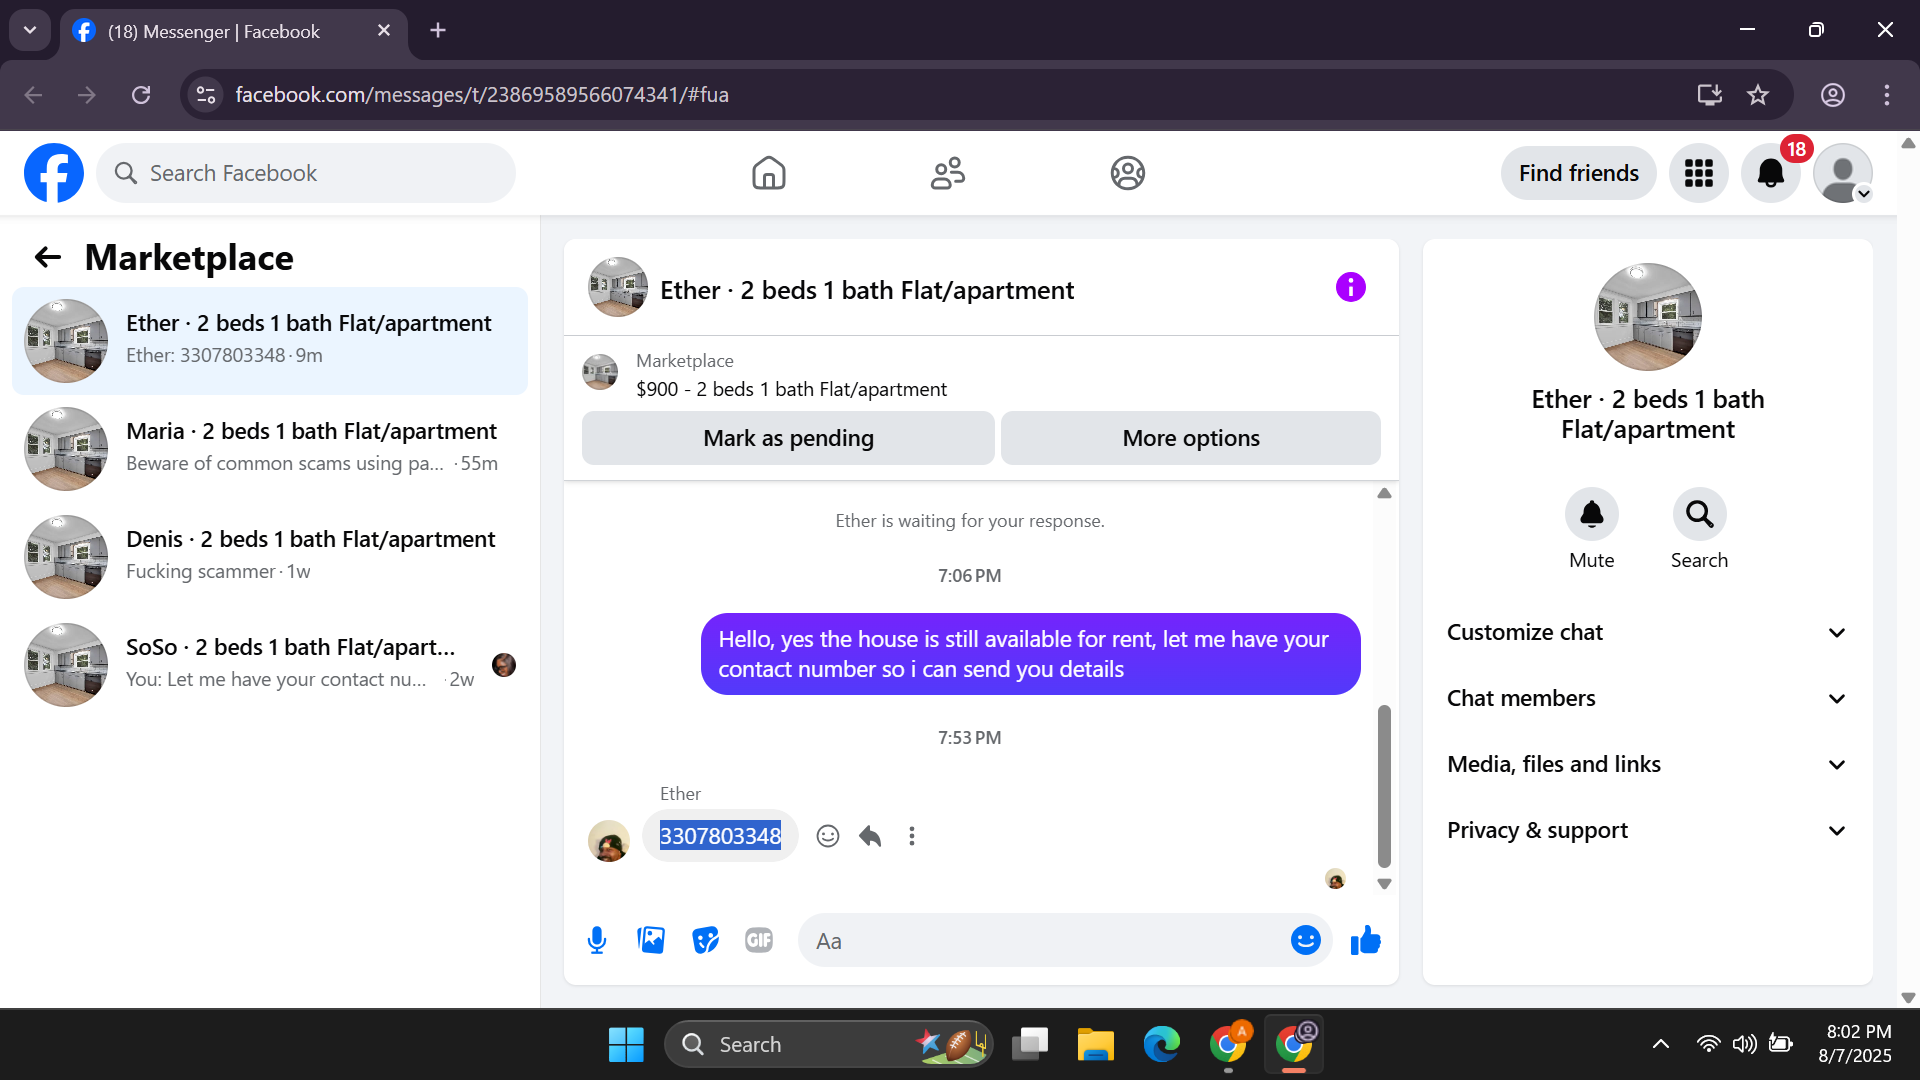
Task: Expand the Customize chat section
Action: coord(1647,632)
